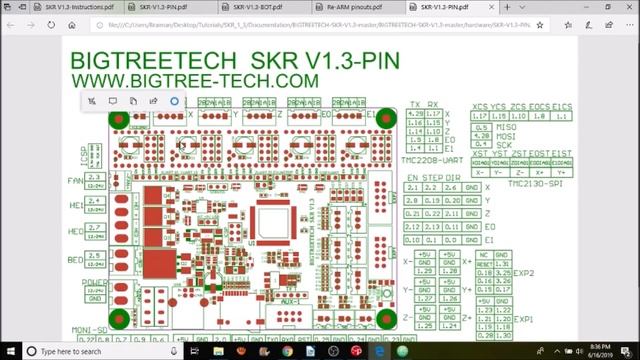
Task: Show hidden system tray icons
Action: [557, 351]
